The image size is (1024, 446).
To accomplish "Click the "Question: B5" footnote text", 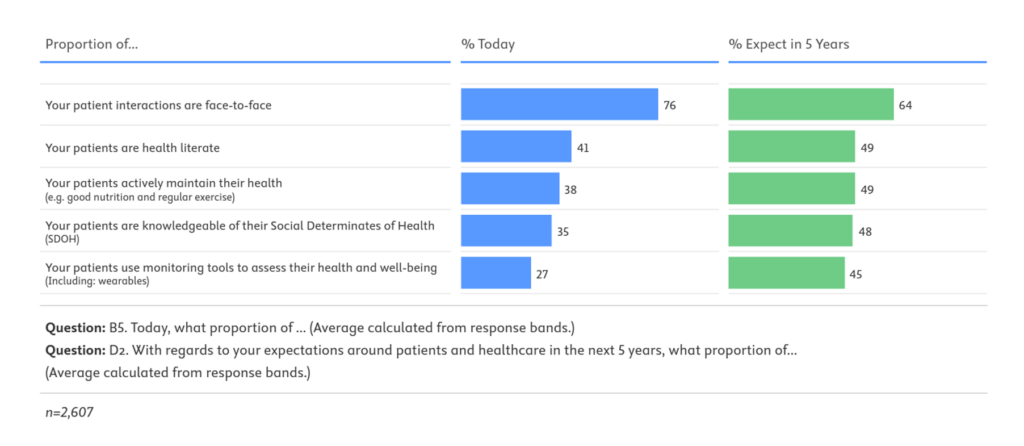I will point(310,328).
